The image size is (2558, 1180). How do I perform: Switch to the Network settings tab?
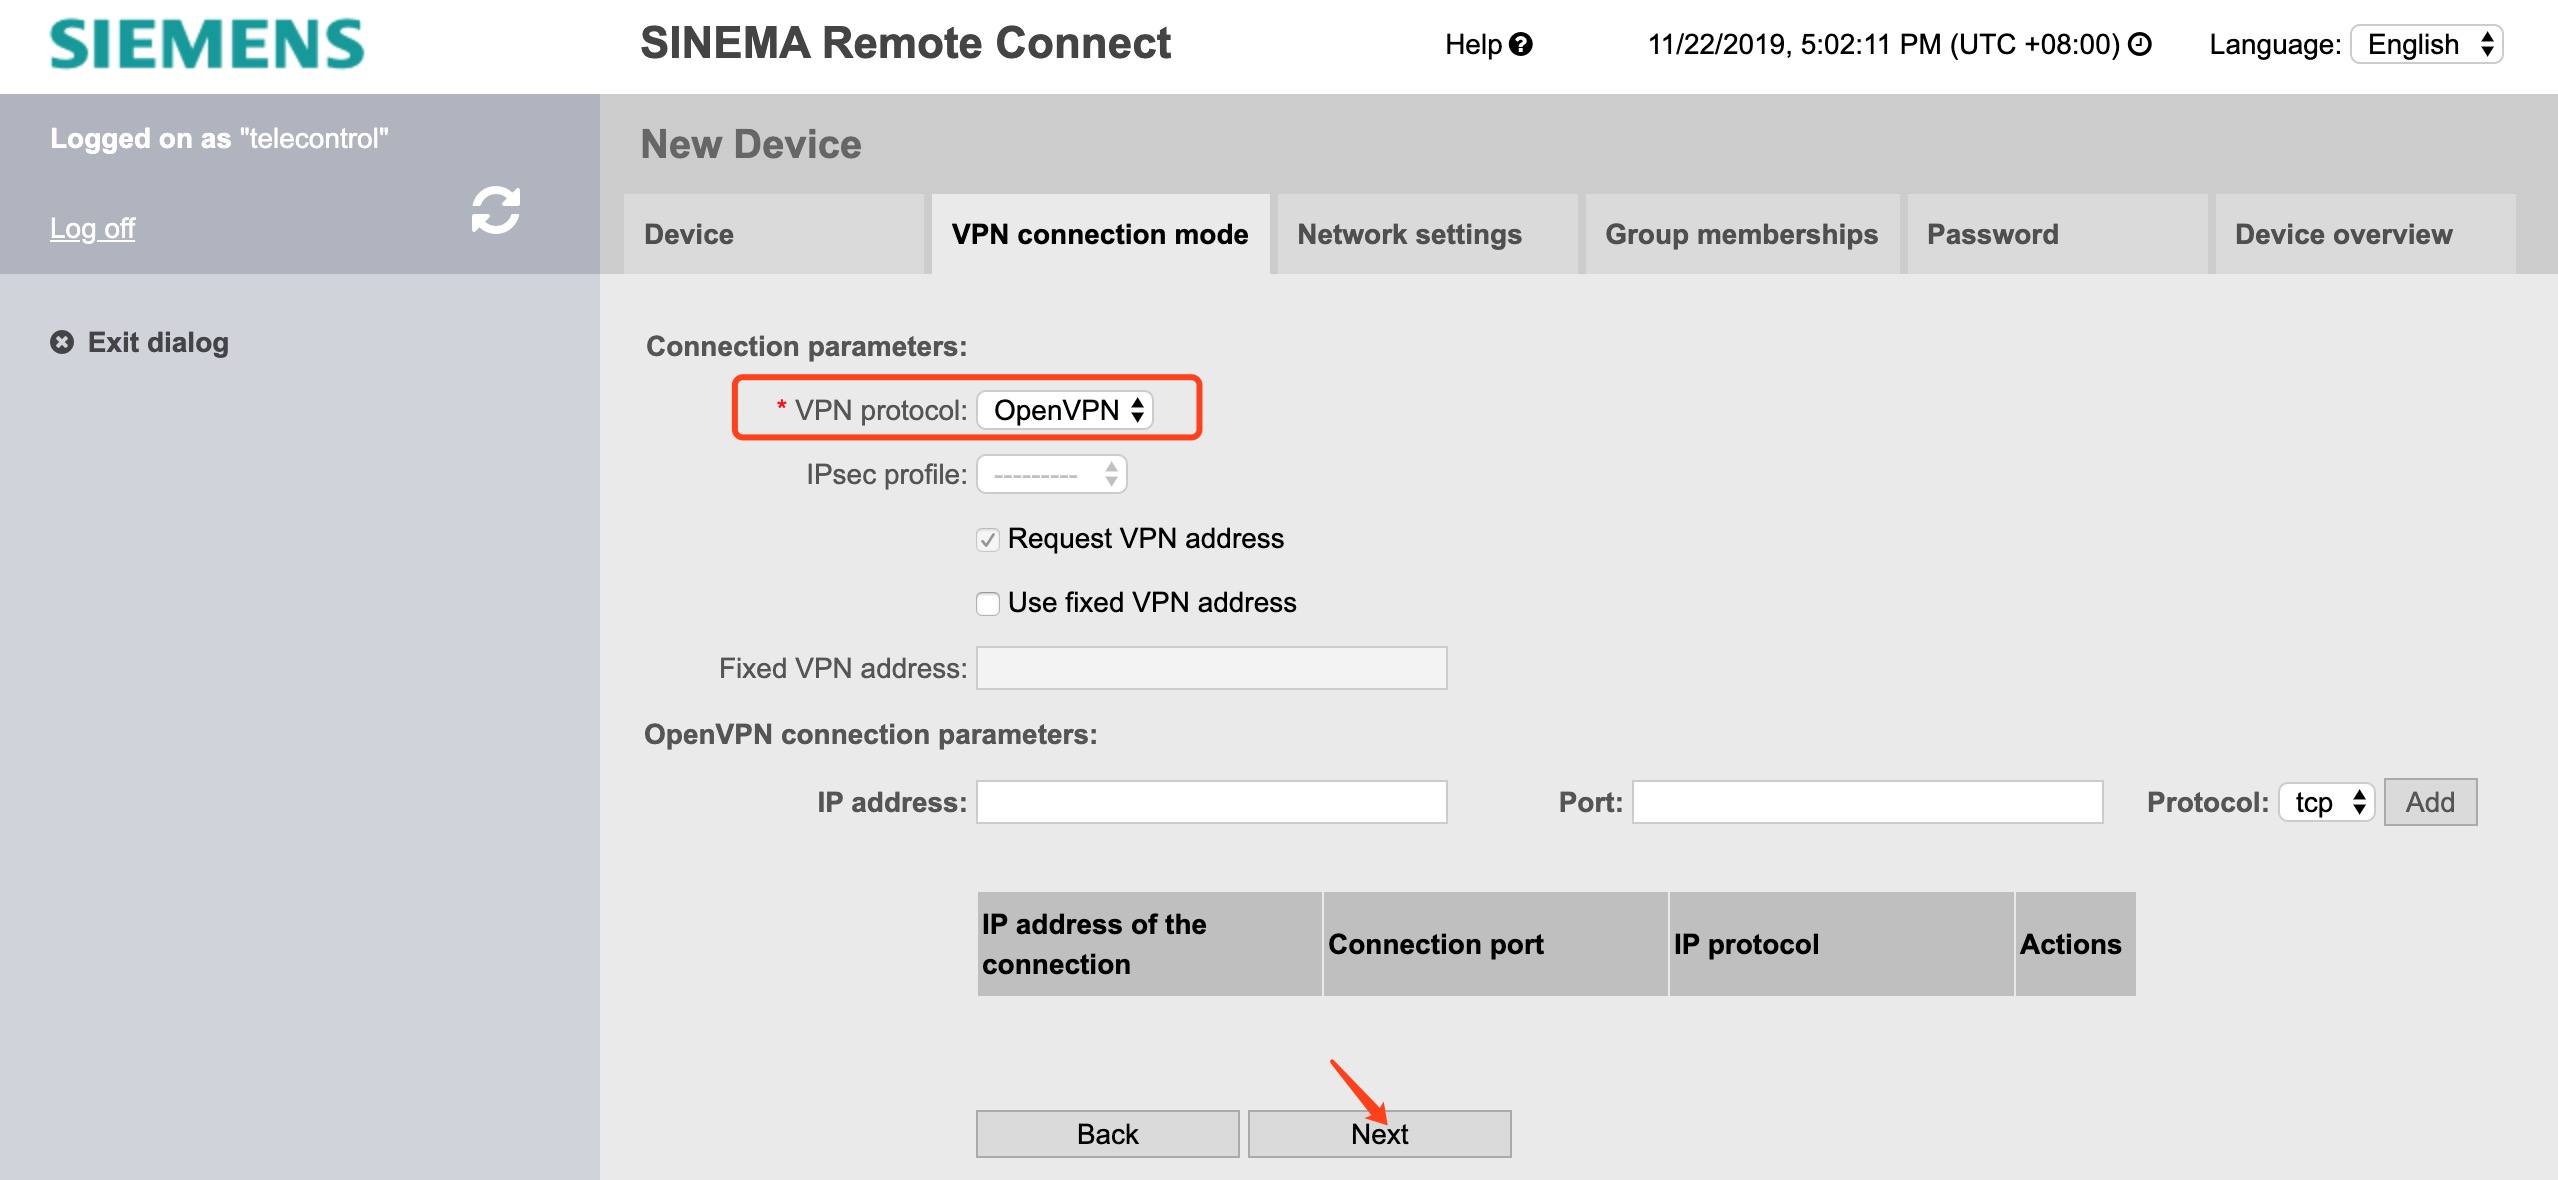point(1409,235)
